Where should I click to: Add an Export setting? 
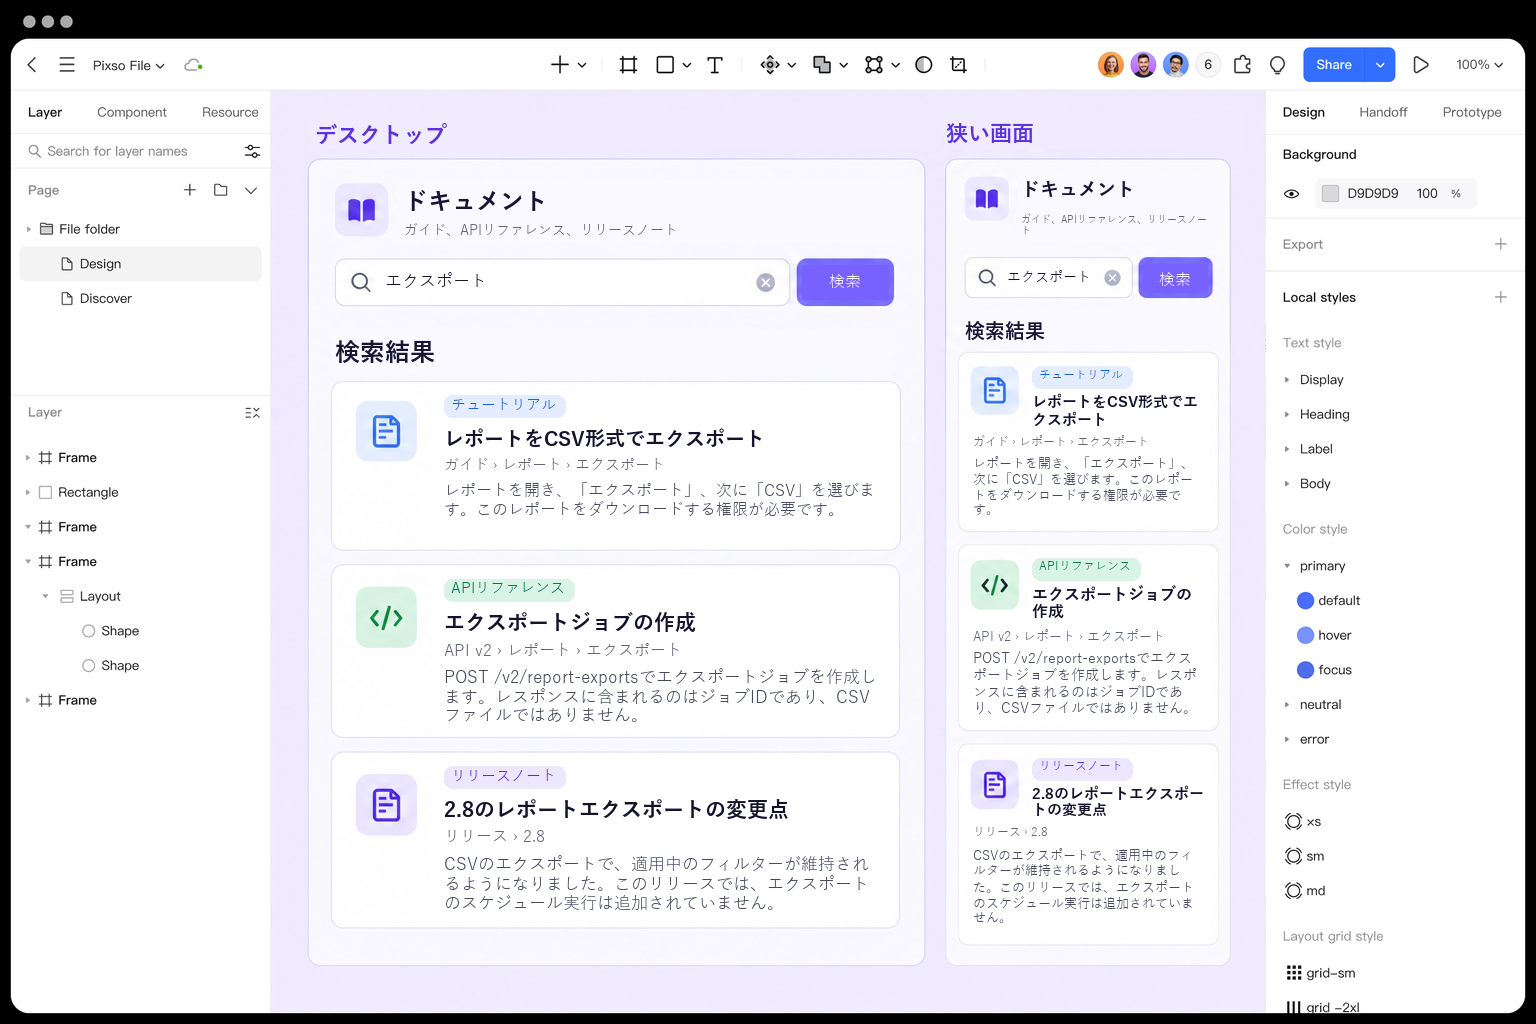1500,244
